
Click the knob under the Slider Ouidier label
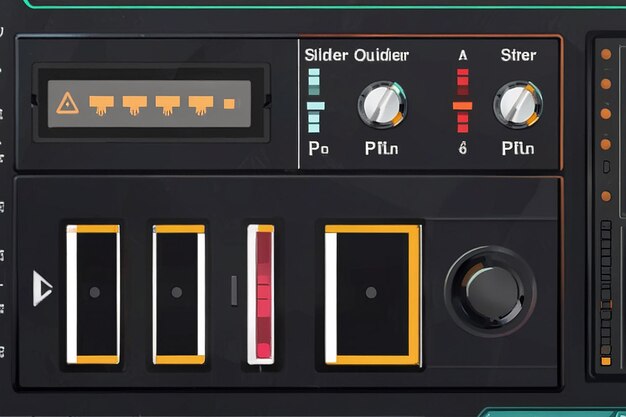(x=382, y=105)
